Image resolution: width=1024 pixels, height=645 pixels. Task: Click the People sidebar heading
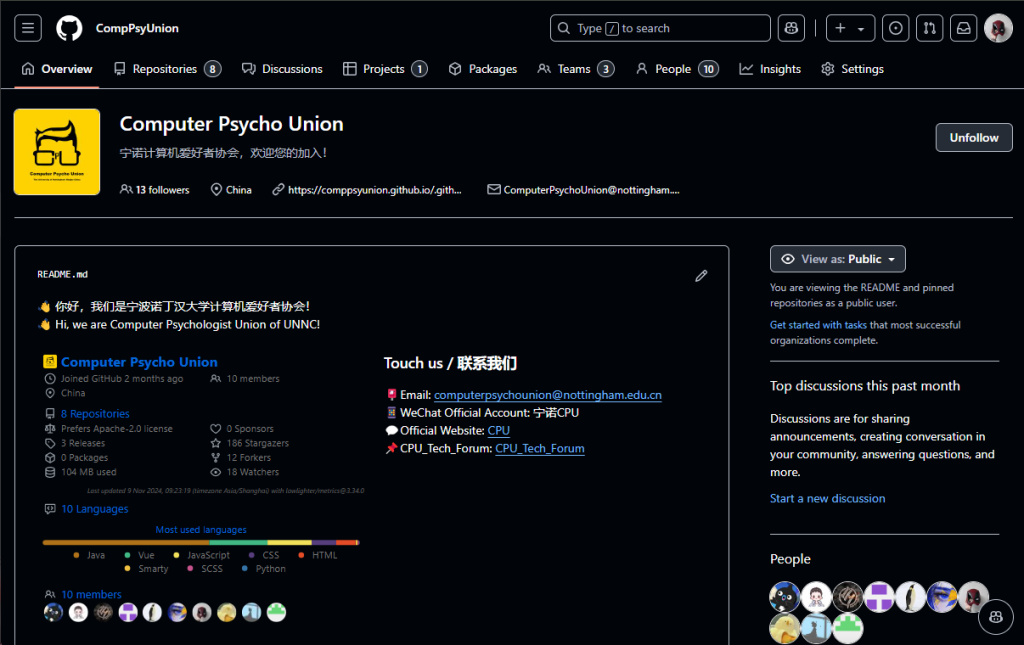790,559
